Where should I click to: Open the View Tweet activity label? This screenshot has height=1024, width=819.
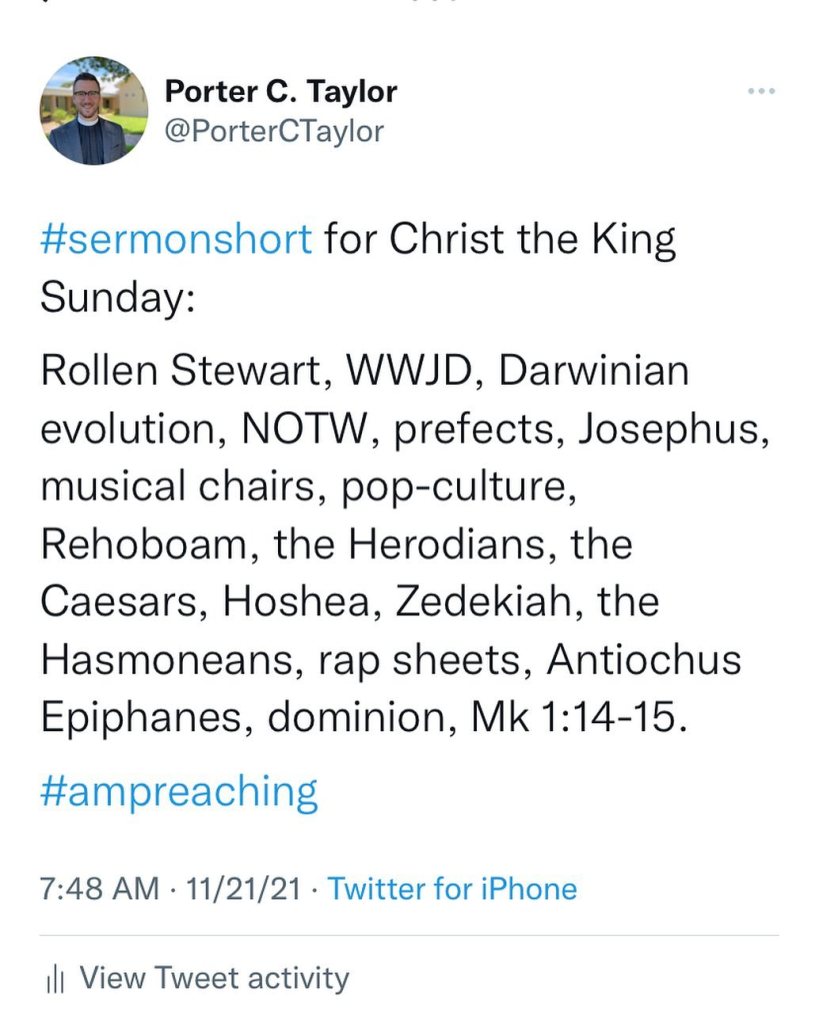[x=214, y=978]
